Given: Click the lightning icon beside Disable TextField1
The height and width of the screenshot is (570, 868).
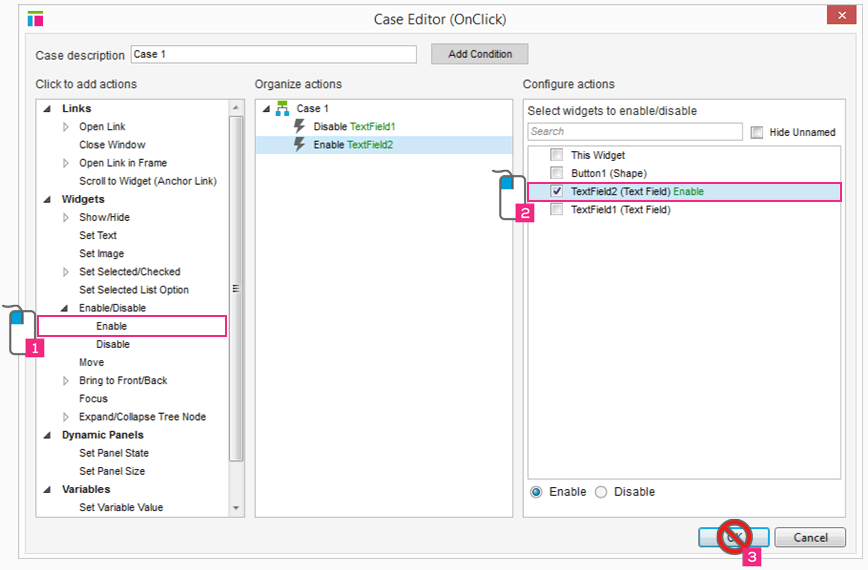Looking at the screenshot, I should 299,127.
